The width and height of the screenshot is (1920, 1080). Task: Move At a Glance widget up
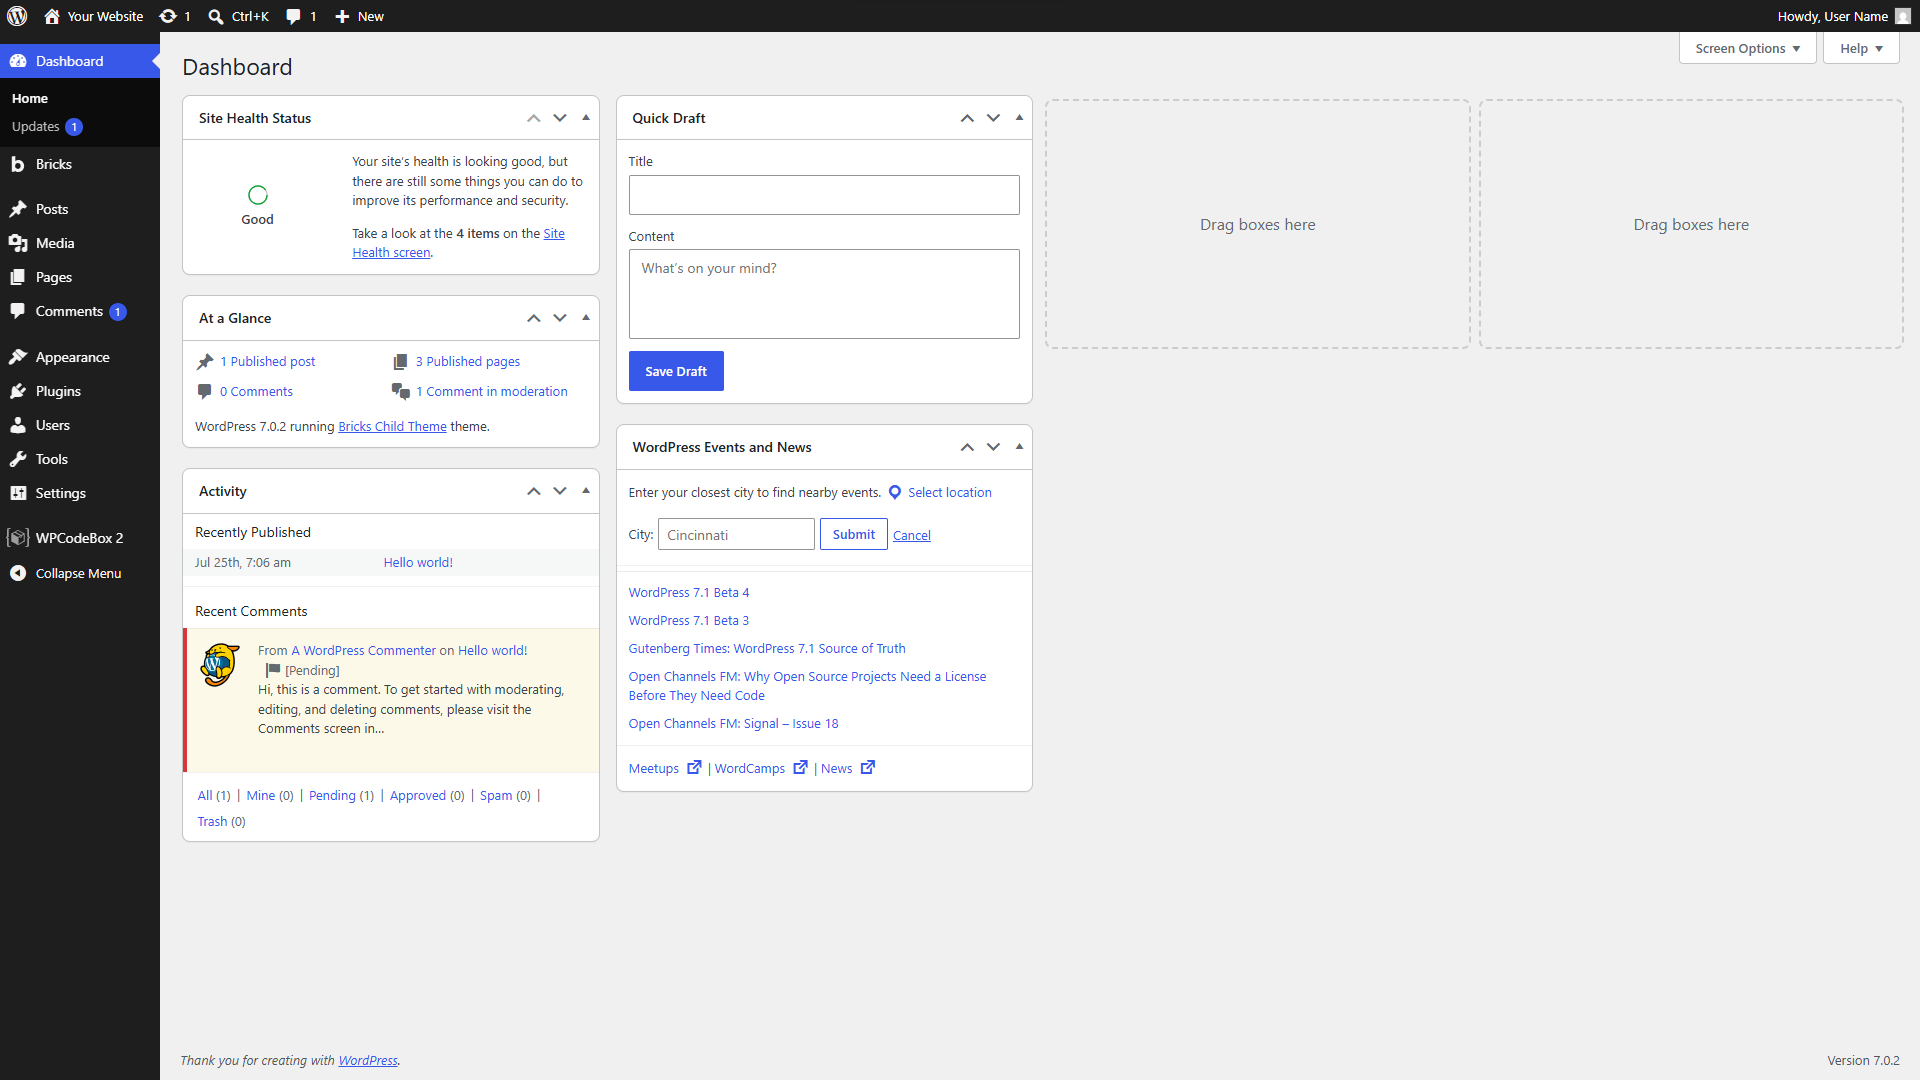tap(534, 318)
